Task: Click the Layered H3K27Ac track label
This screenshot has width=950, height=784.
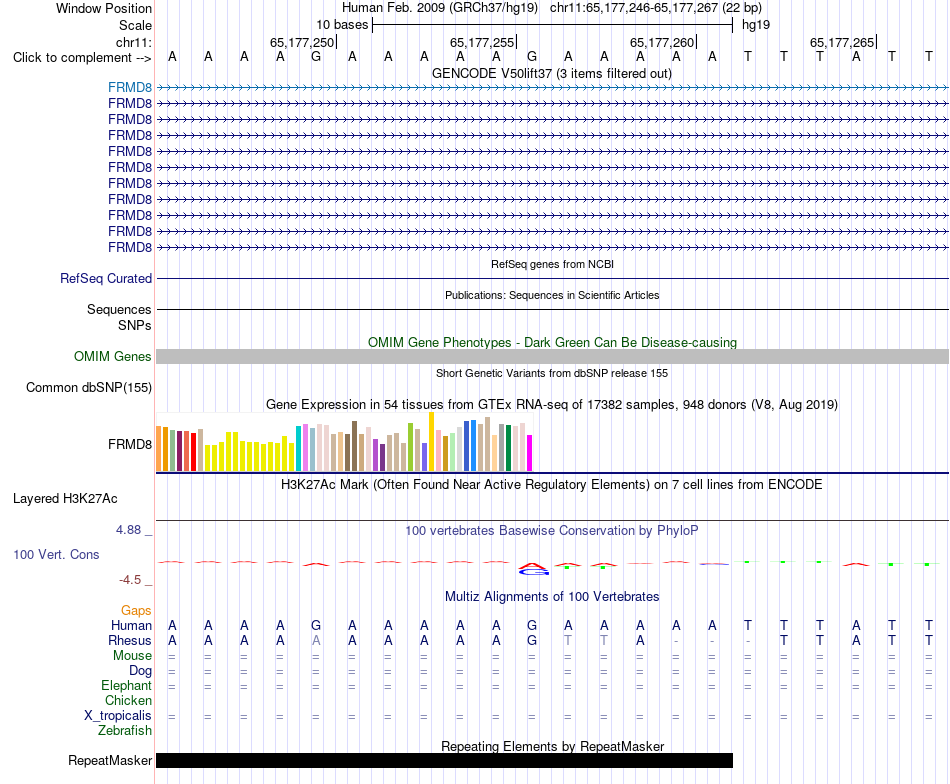Action: click(65, 499)
